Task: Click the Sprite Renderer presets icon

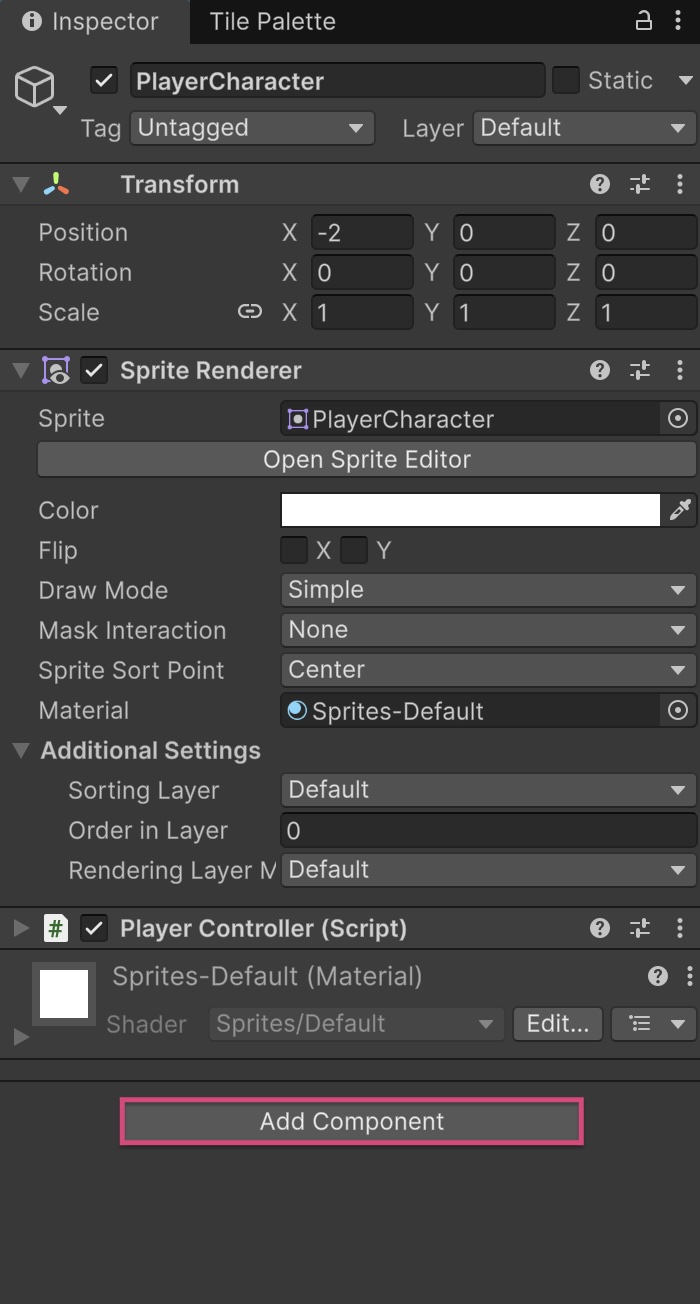Action: tap(640, 370)
